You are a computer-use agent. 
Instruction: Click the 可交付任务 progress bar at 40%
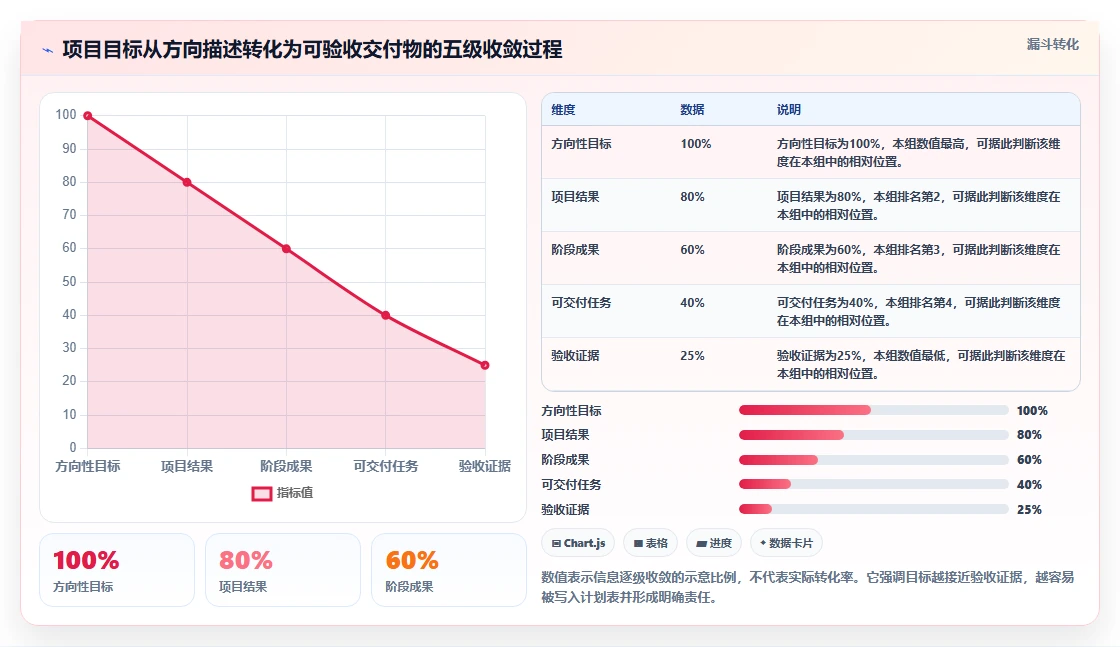pos(873,485)
